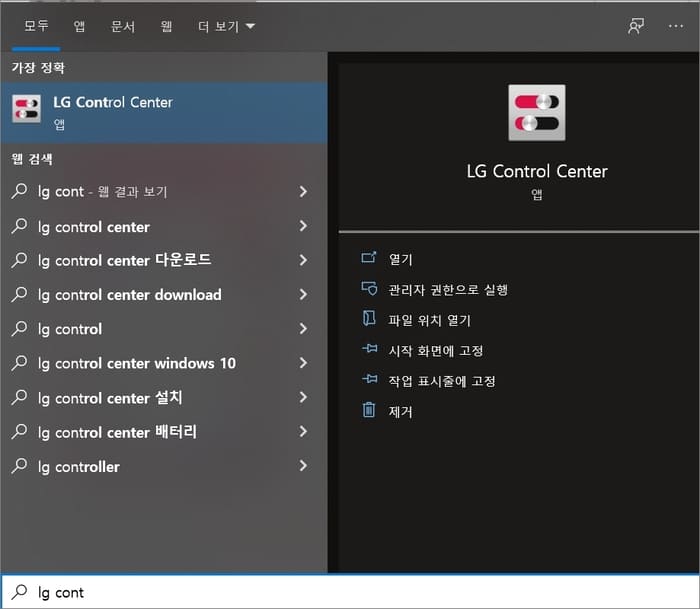This screenshot has height=609, width=700.
Task: Select 'lg control center 배터리' suggestion
Action: pyautogui.click(x=117, y=432)
